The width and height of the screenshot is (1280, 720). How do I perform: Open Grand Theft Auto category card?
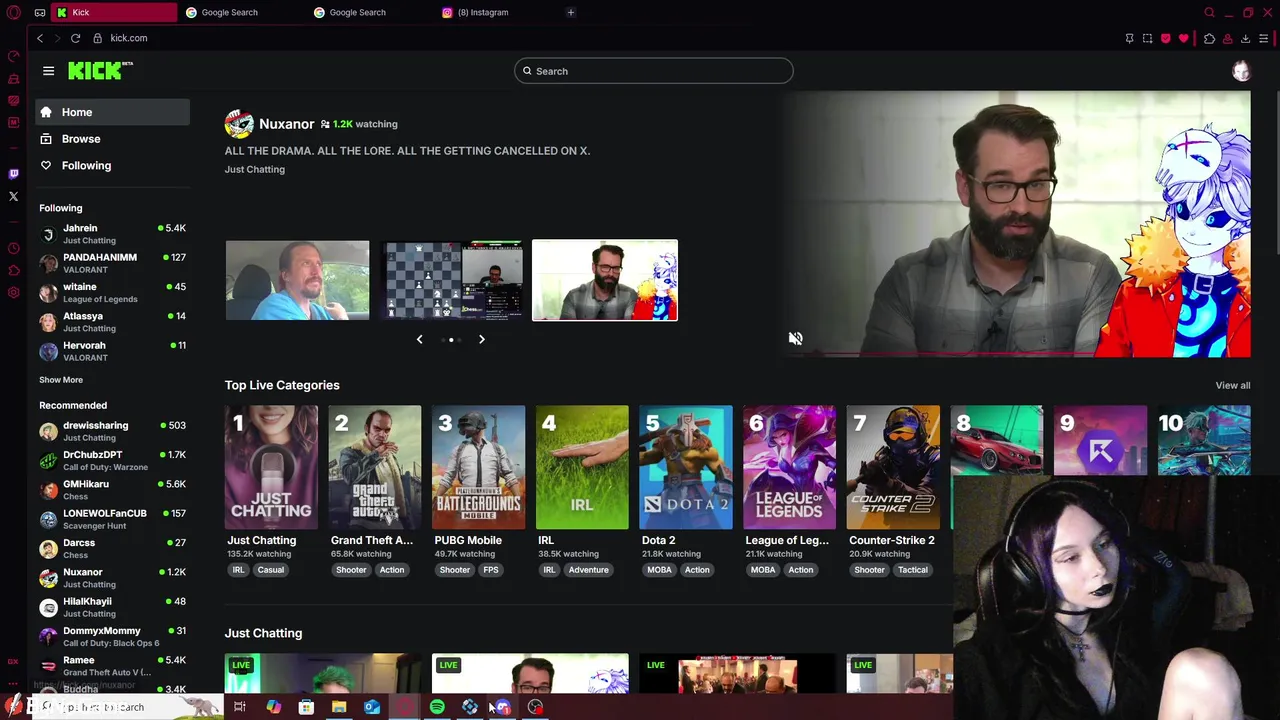375,467
